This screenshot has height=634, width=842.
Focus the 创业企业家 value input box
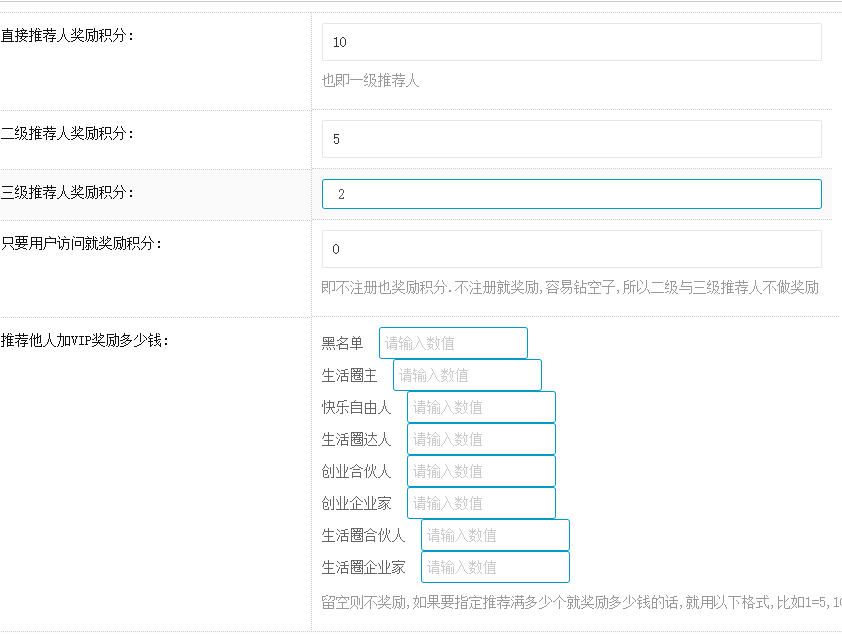coord(481,503)
